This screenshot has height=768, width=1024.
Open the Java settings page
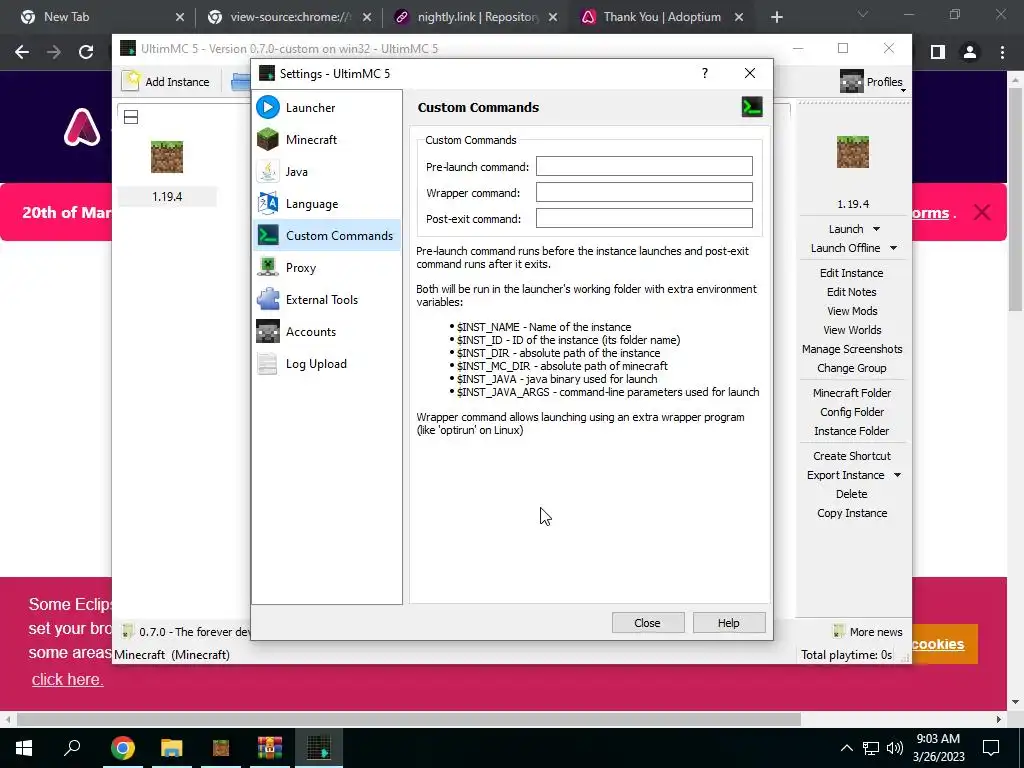click(x=327, y=171)
